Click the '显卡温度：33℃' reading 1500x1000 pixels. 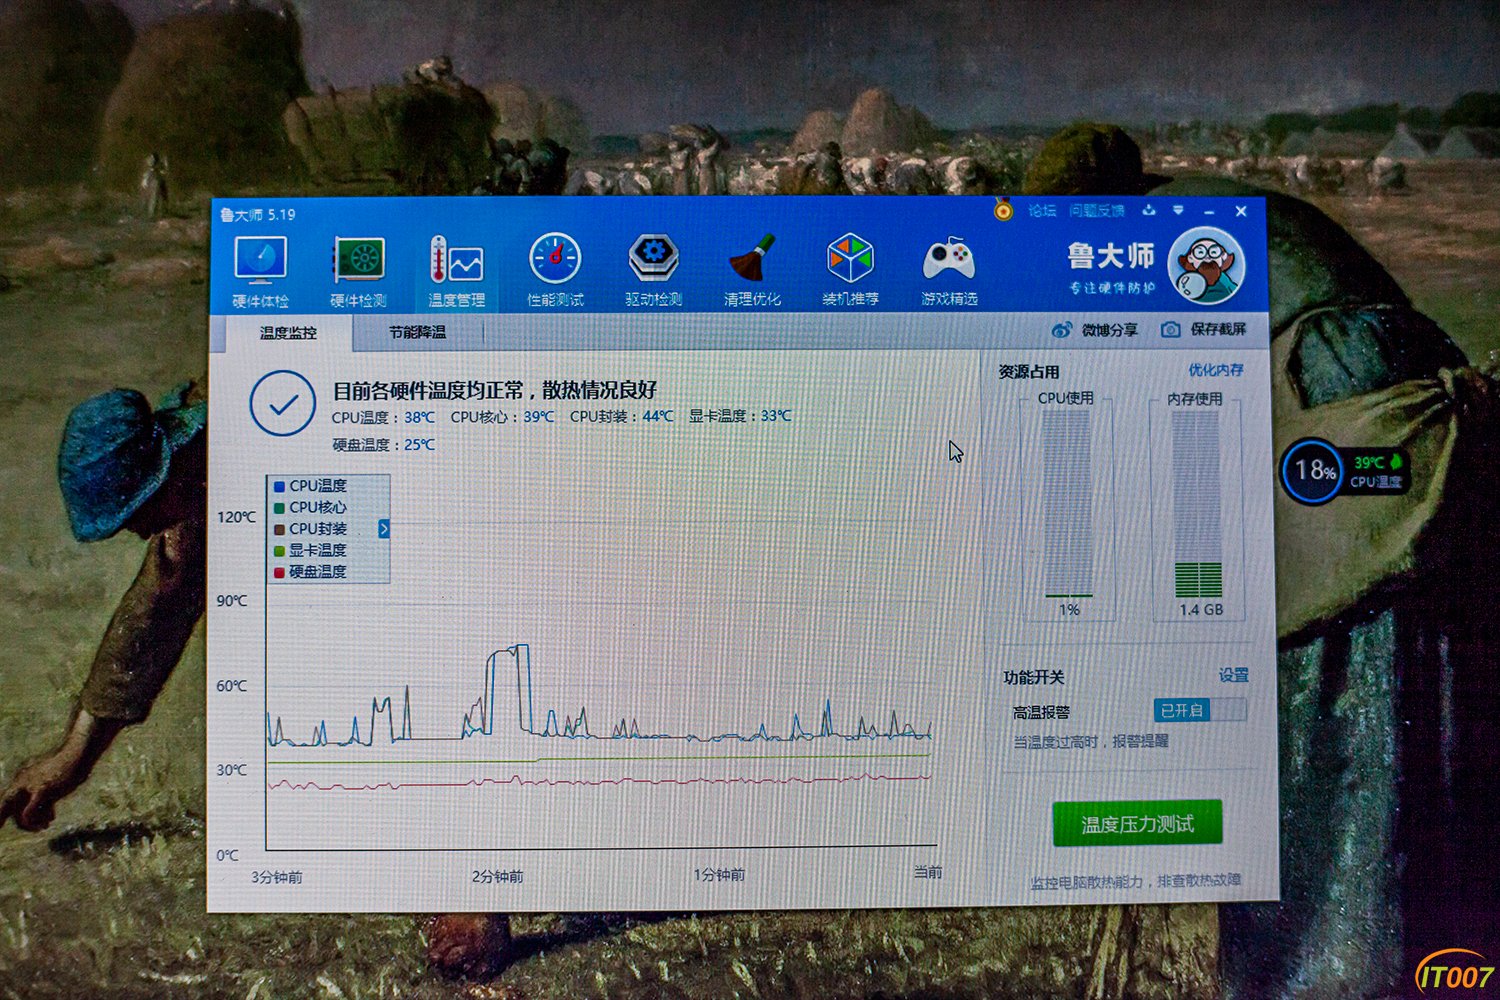(x=740, y=416)
